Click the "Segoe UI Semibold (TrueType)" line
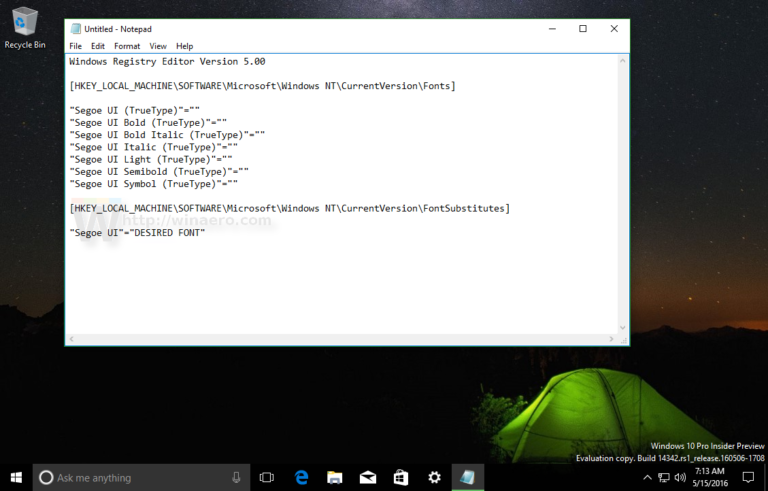The image size is (768, 491). click(159, 172)
